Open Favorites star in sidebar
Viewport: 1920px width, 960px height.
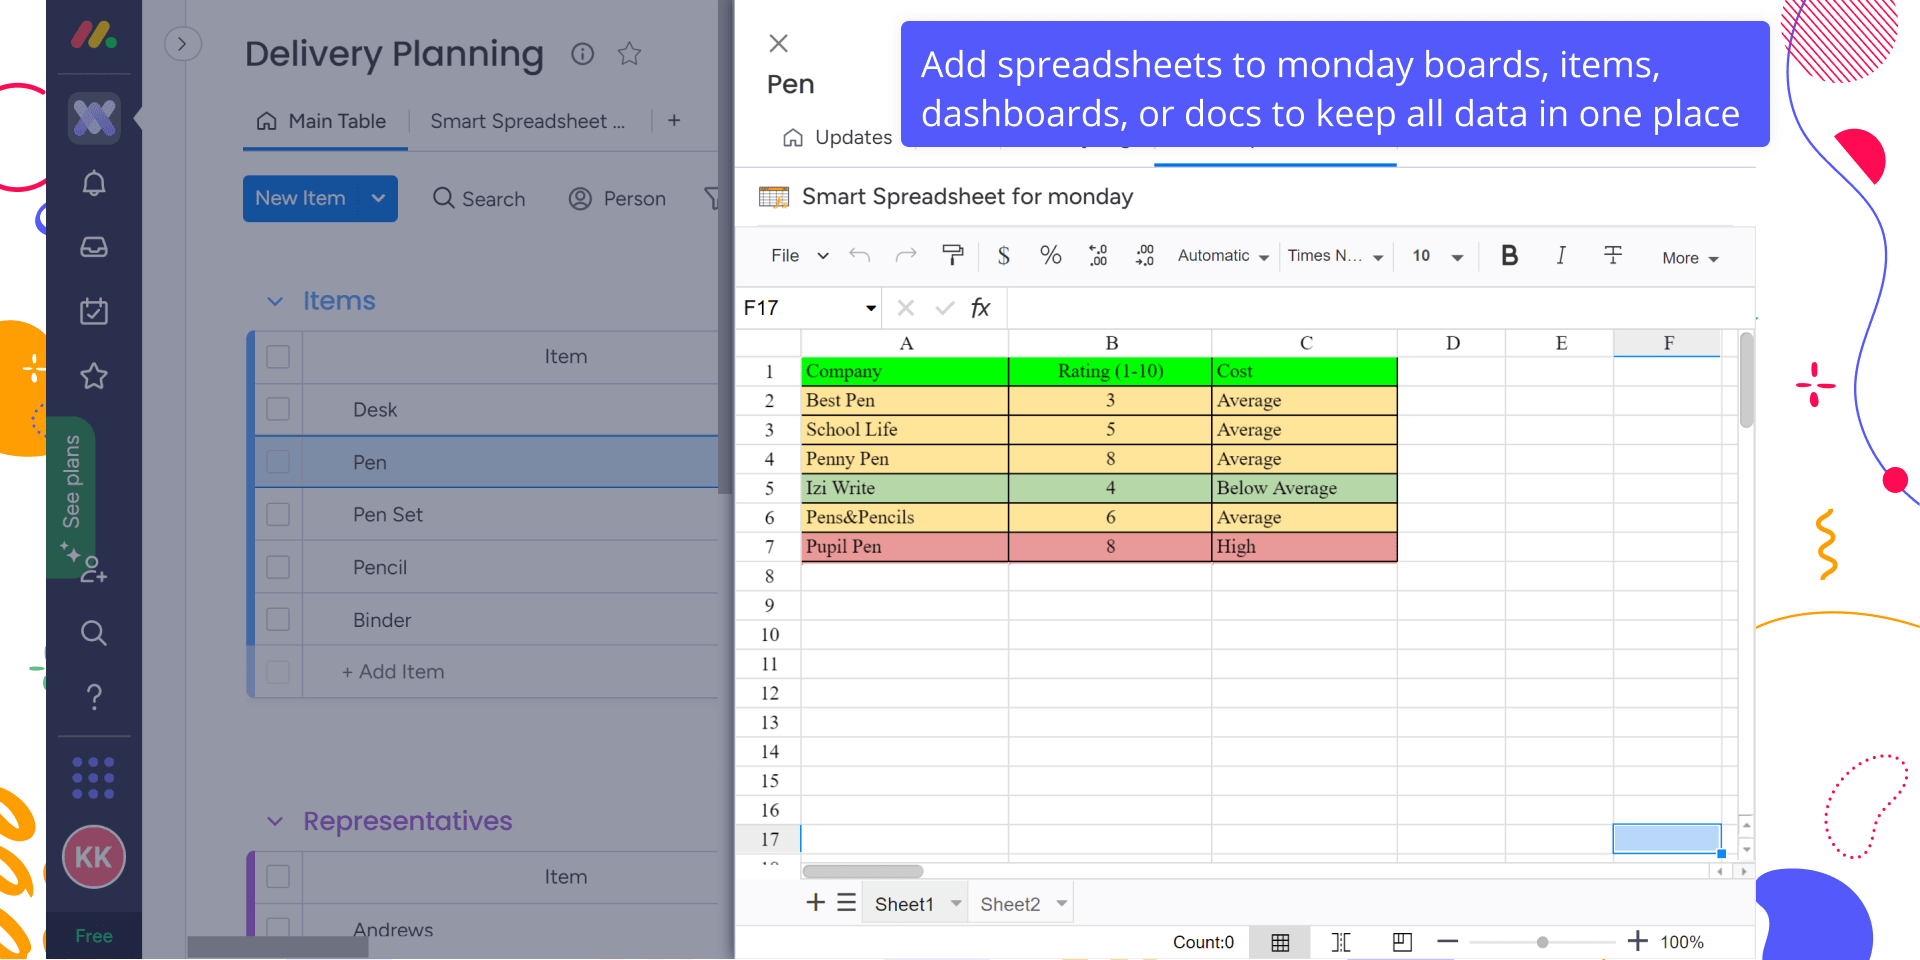tap(94, 376)
